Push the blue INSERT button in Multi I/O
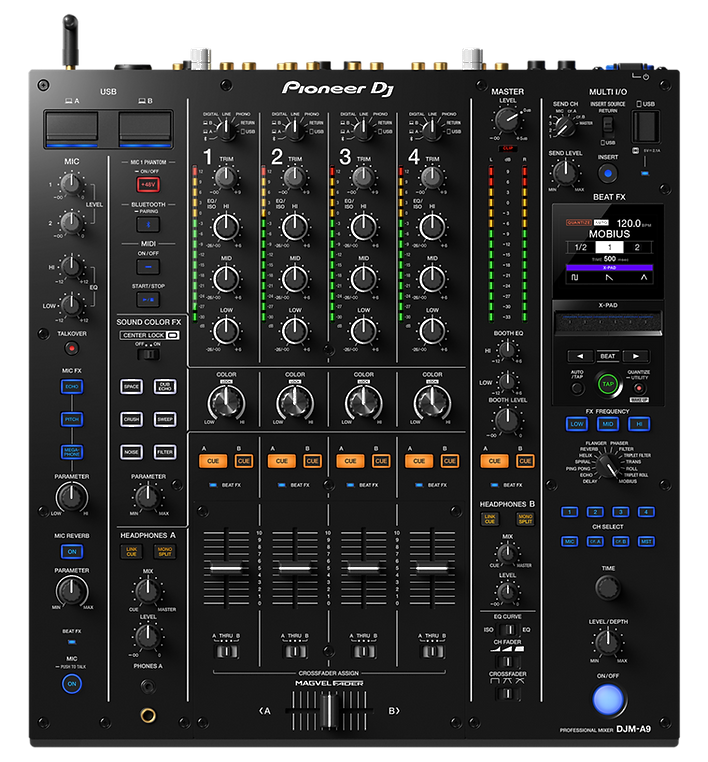 (607, 173)
